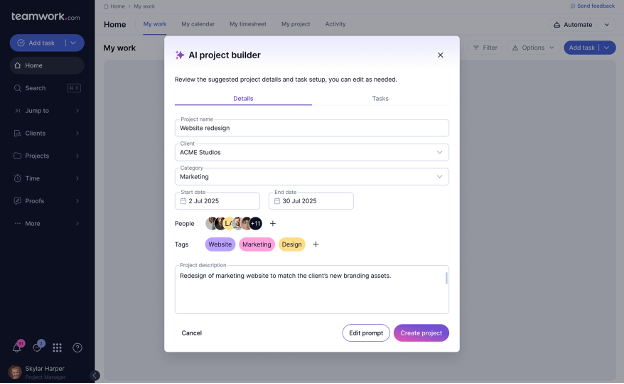Viewport: 624px width, 384px height.
Task: Click the Send feedback icon
Action: coord(573,6)
